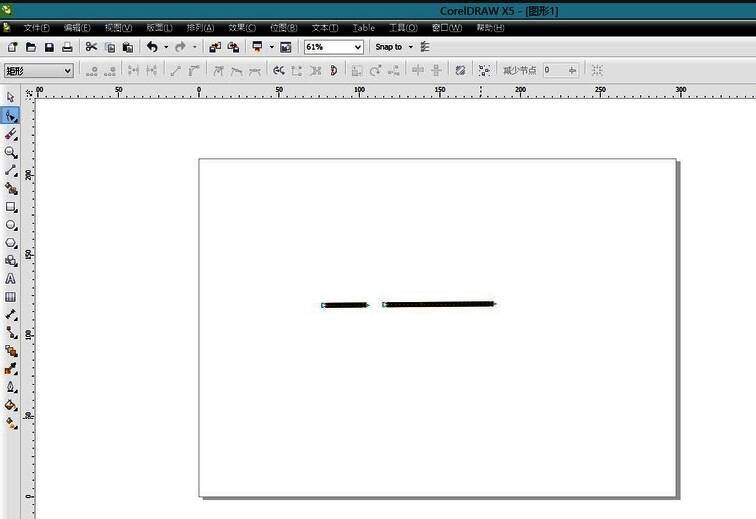The width and height of the screenshot is (756, 519).
Task: Click the Cut scissors icon
Action: 91,47
